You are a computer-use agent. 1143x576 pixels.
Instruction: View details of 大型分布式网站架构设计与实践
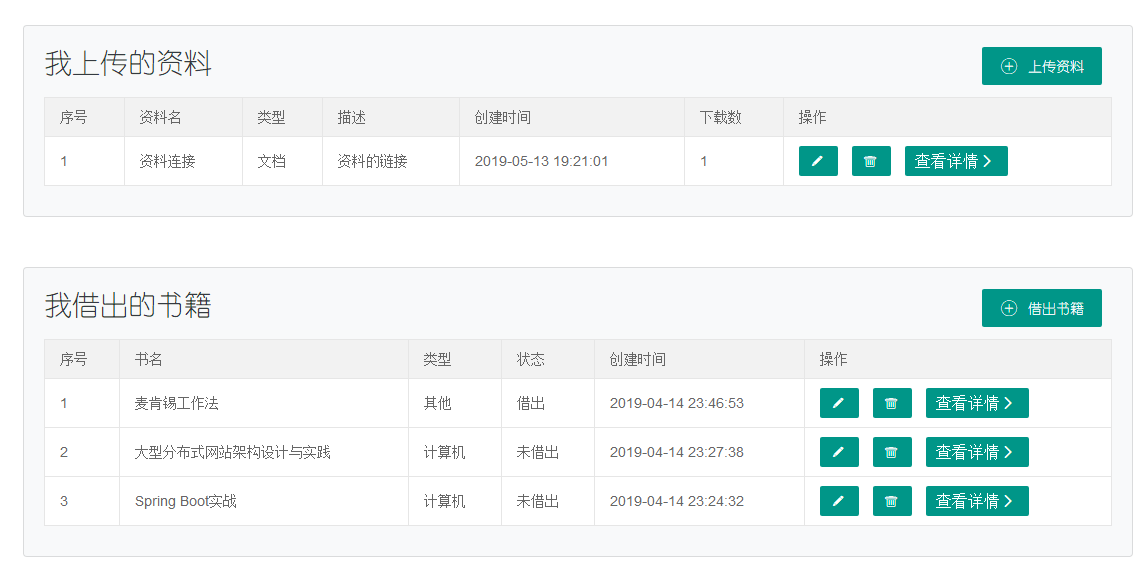point(976,452)
